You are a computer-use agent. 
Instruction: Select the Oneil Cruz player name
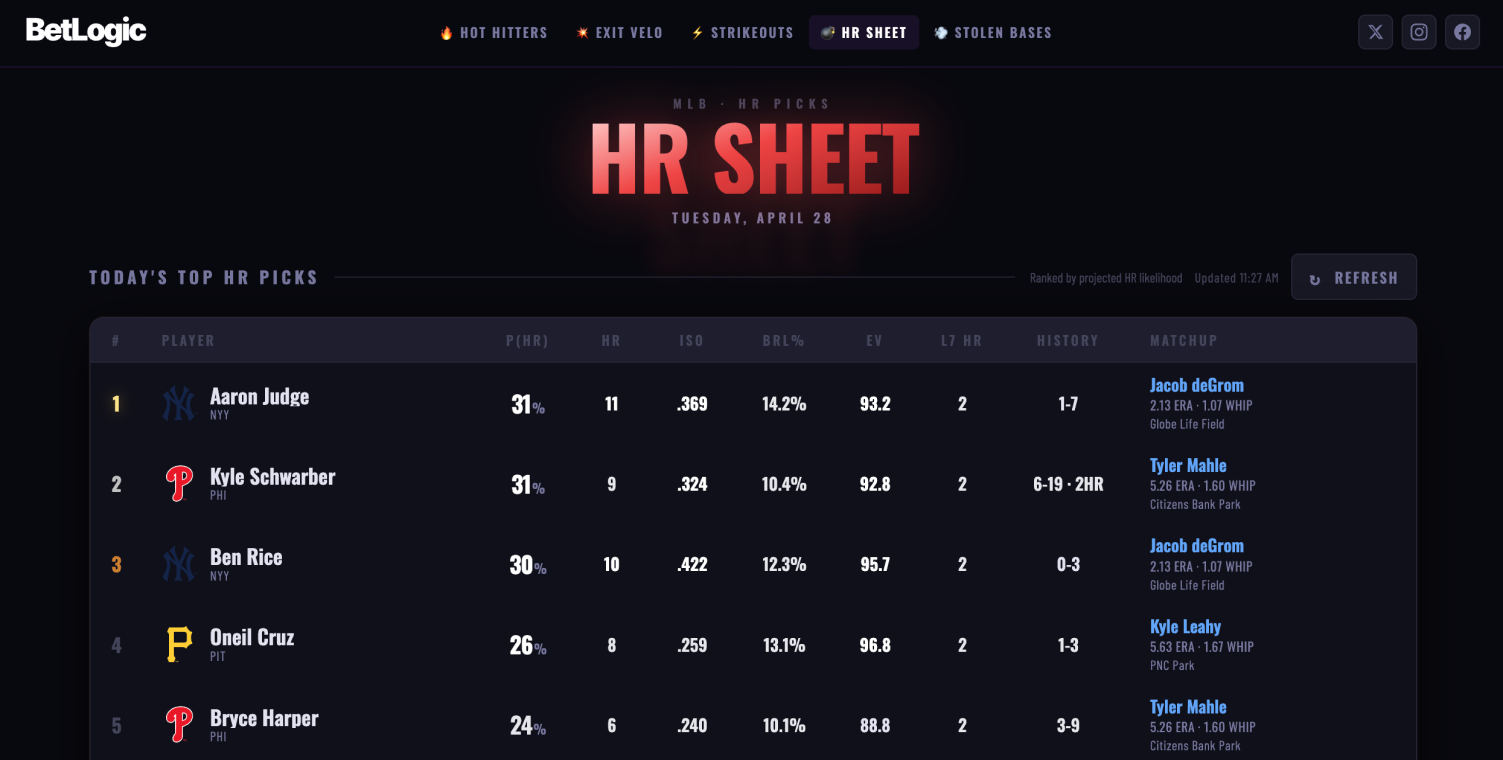coord(252,637)
